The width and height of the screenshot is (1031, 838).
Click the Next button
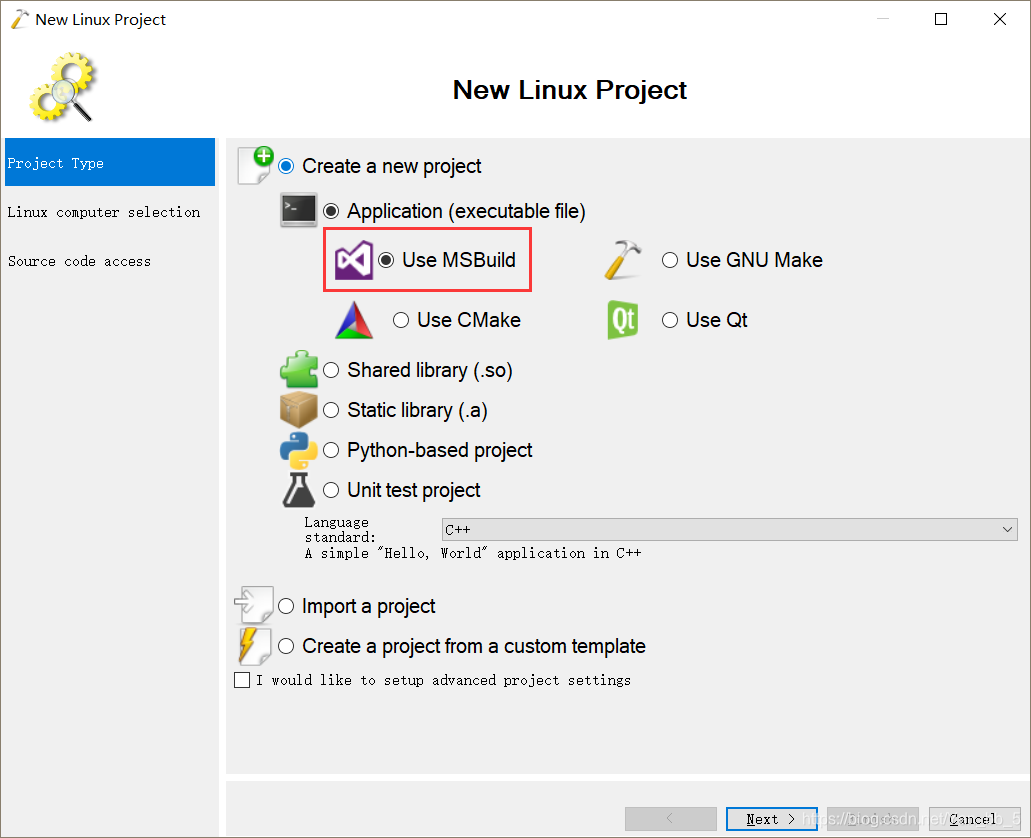[x=772, y=819]
